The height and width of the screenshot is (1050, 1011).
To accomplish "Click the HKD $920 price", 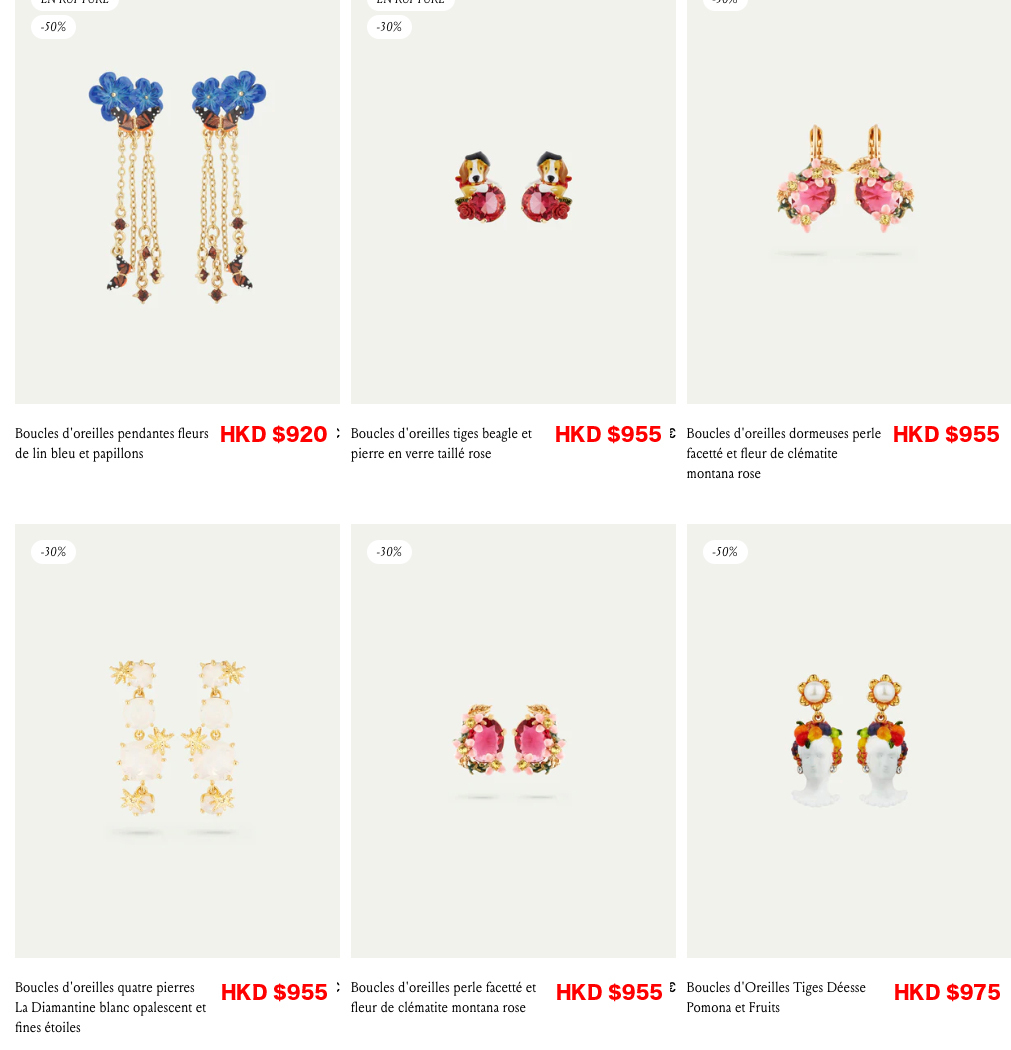I will point(273,435).
